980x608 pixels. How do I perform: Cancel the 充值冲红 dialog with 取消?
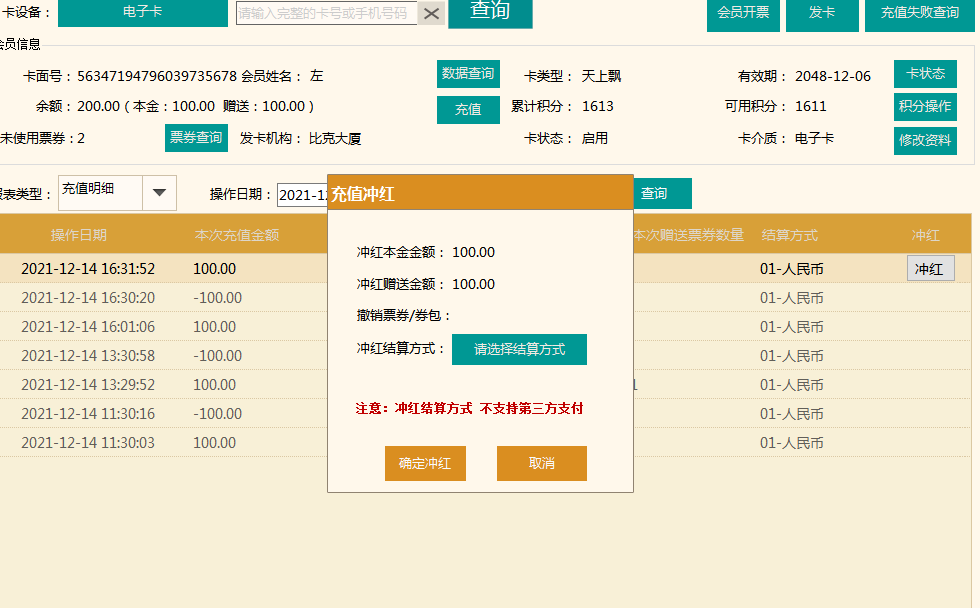541,464
